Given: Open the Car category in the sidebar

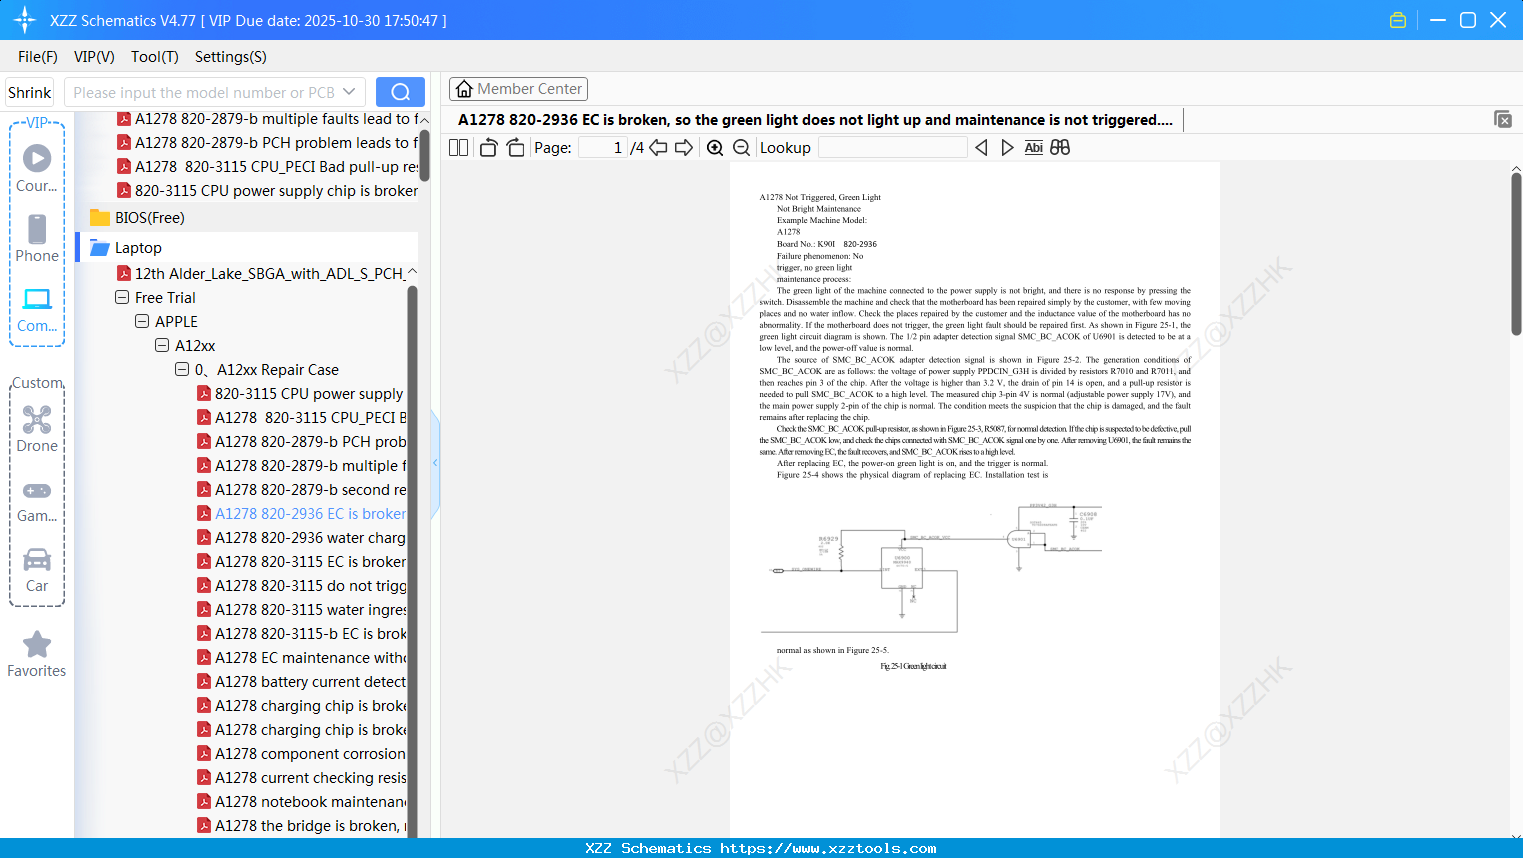Looking at the screenshot, I should click(x=37, y=570).
